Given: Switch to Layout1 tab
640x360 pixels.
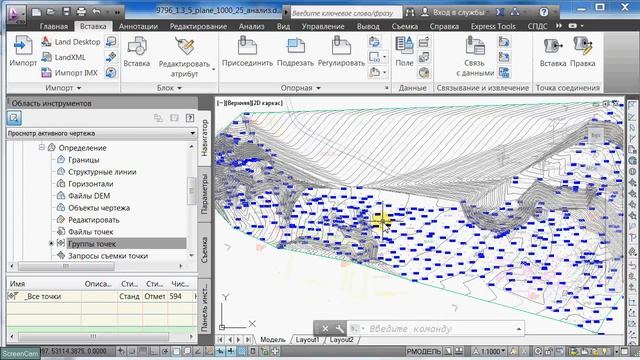Looking at the screenshot, I should [x=307, y=340].
